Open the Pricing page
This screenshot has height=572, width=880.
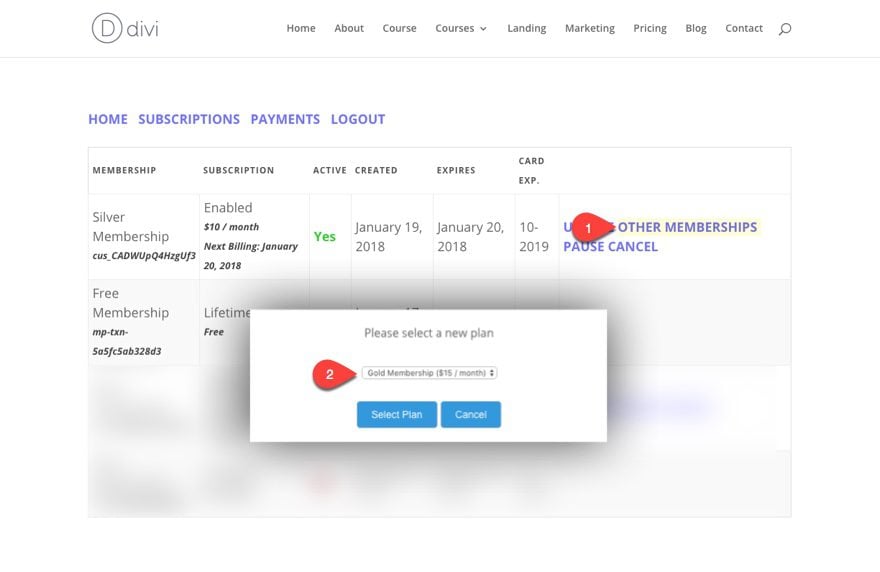tap(650, 28)
